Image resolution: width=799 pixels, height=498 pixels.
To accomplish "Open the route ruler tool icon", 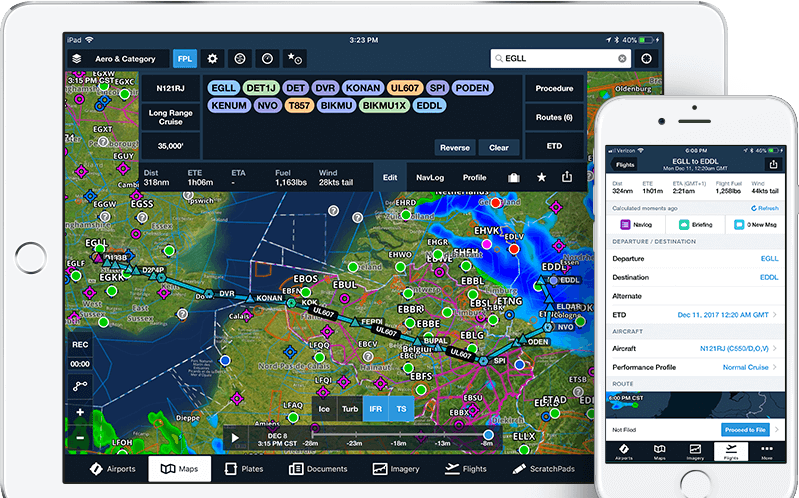I will pos(80,387).
